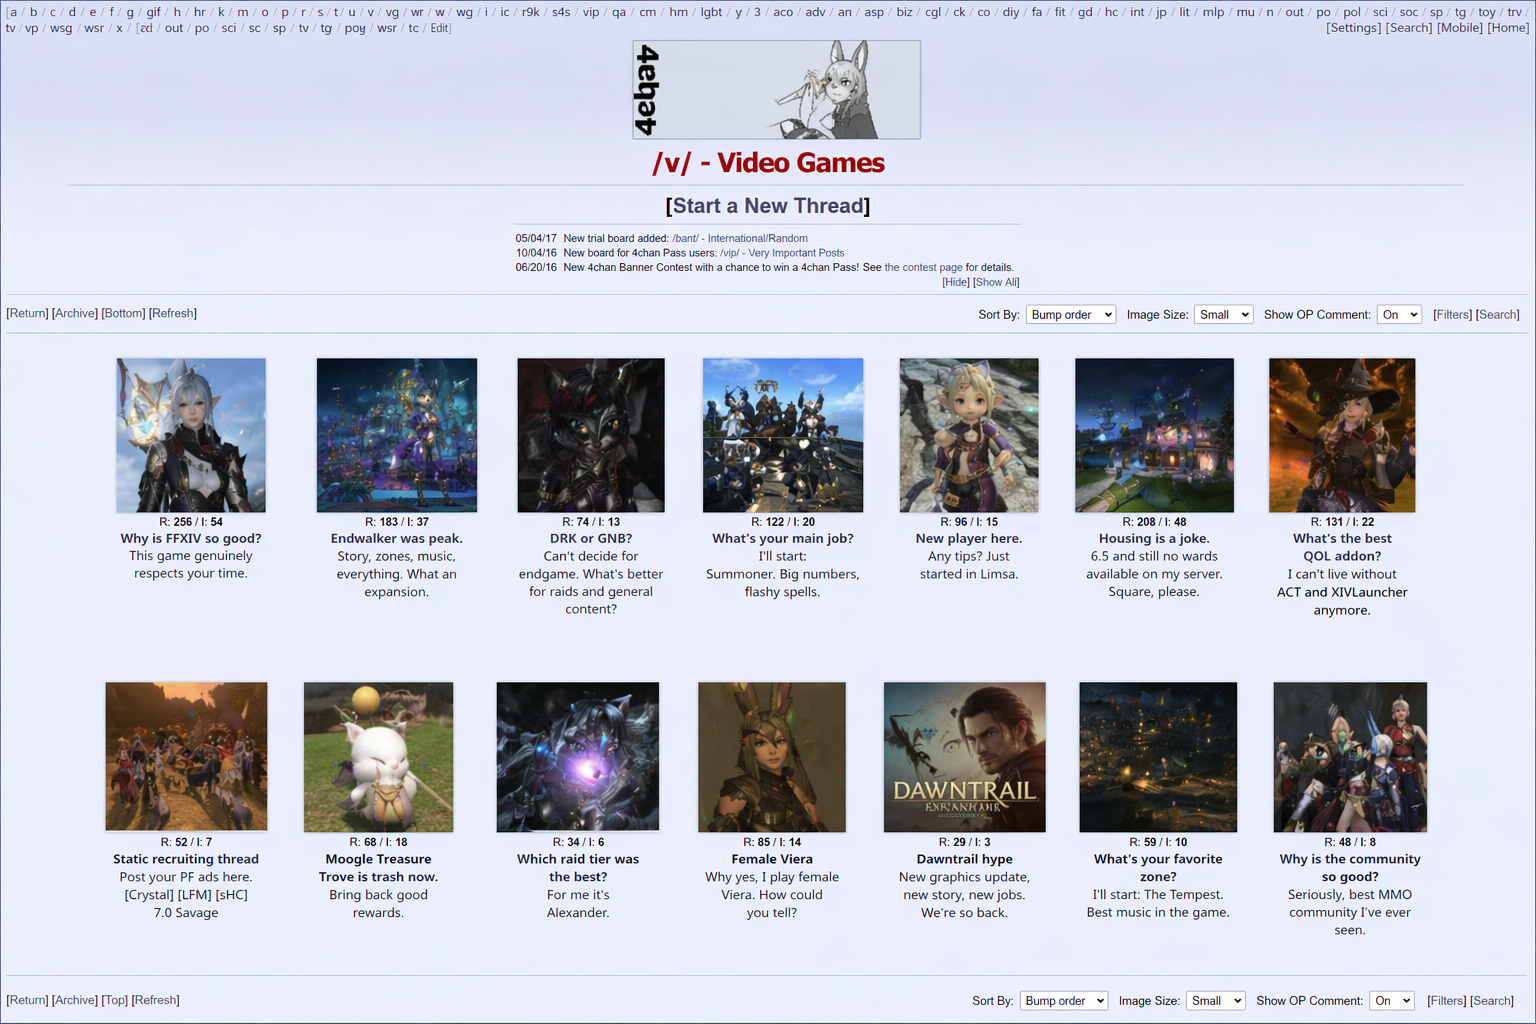The height and width of the screenshot is (1024, 1536).
Task: Open the lgbt board link
Action: pyautogui.click(x=711, y=12)
